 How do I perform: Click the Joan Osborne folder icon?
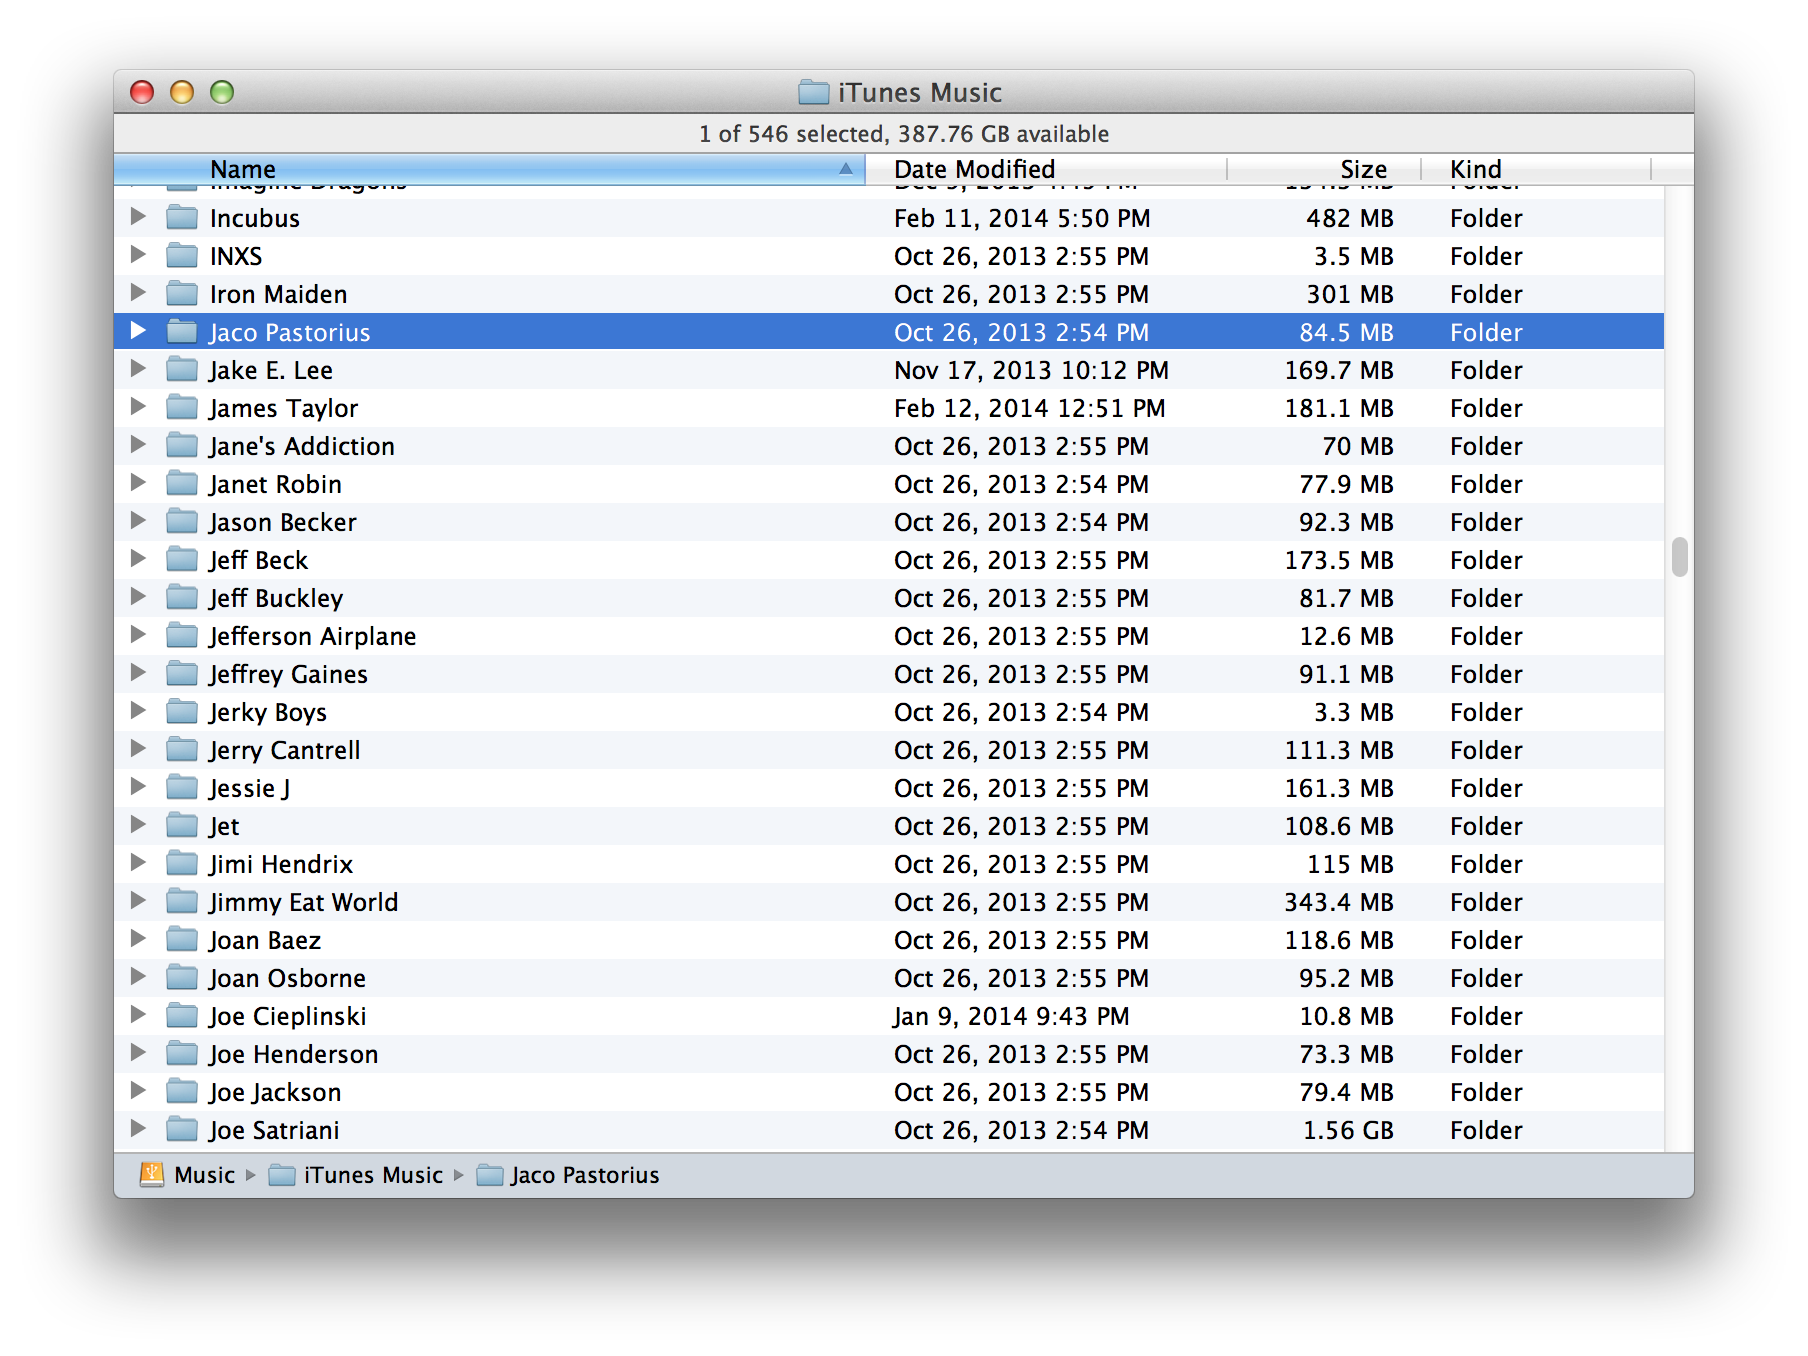(182, 977)
